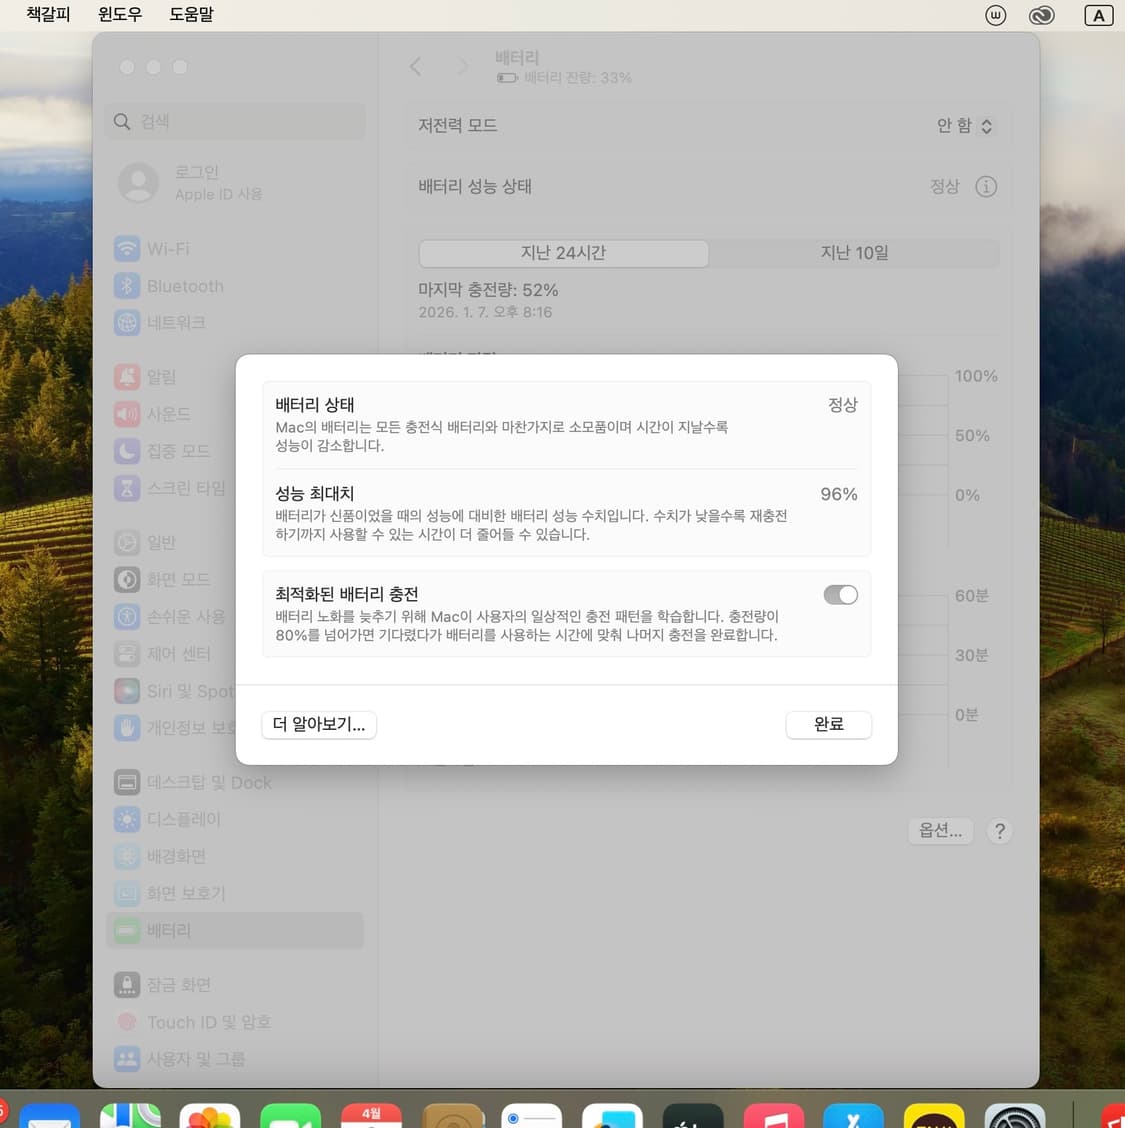Click 더 알아보기... for battery details
This screenshot has height=1128, width=1125.
[x=319, y=724]
